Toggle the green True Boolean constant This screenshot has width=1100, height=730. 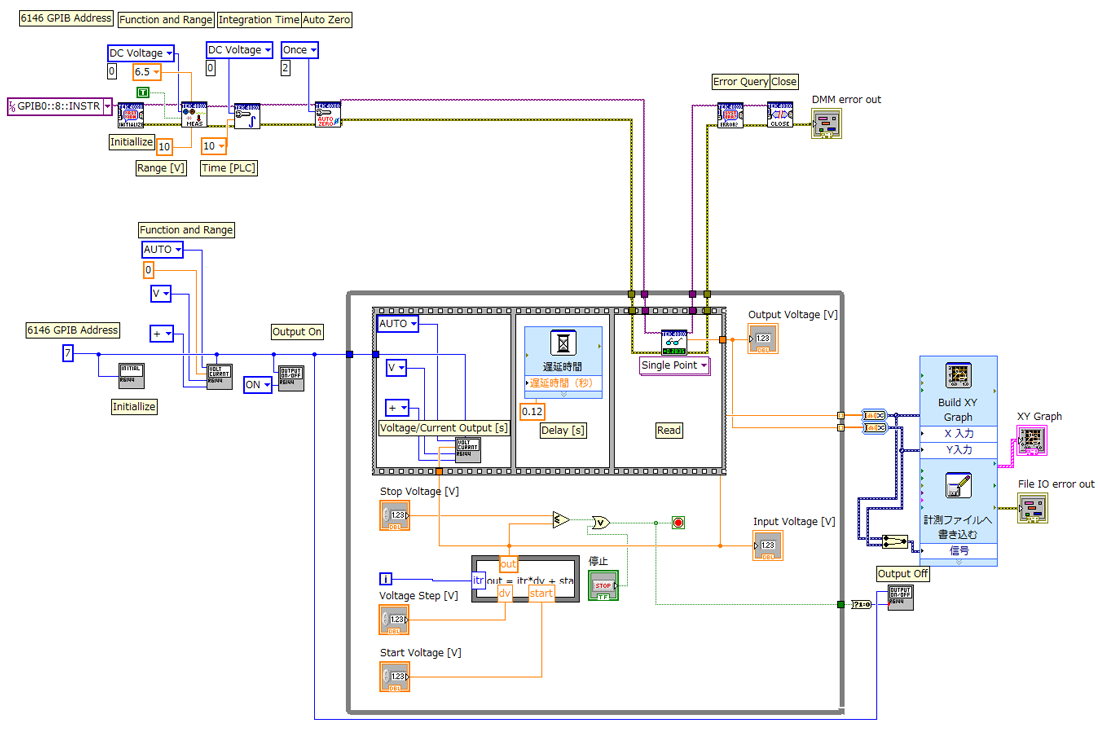142,93
